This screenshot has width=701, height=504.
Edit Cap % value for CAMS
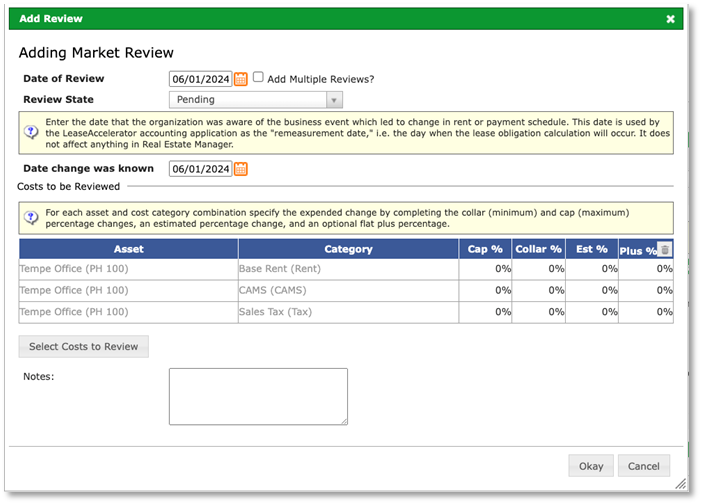pyautogui.click(x=485, y=290)
